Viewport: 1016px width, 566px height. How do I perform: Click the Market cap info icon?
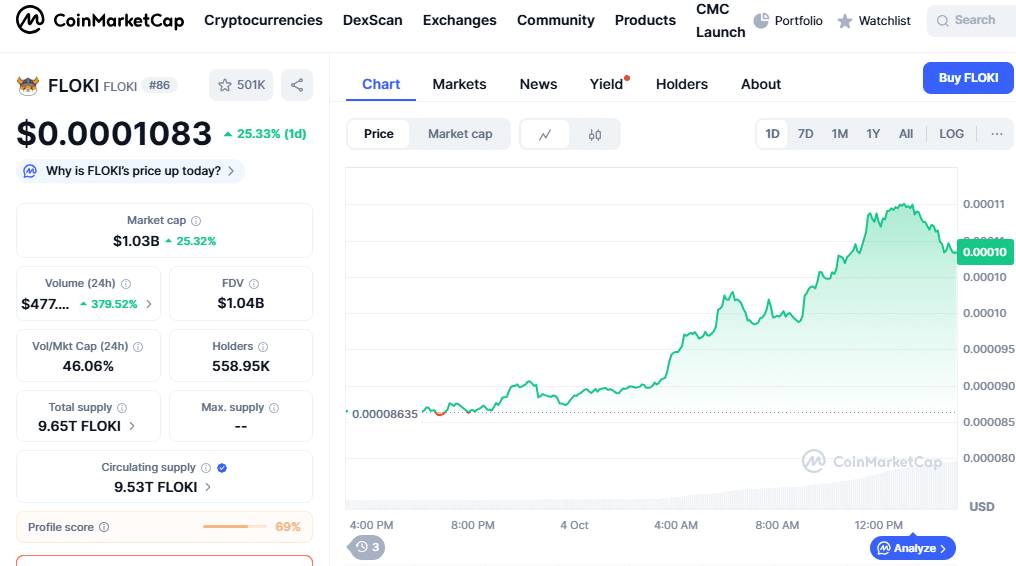point(196,221)
